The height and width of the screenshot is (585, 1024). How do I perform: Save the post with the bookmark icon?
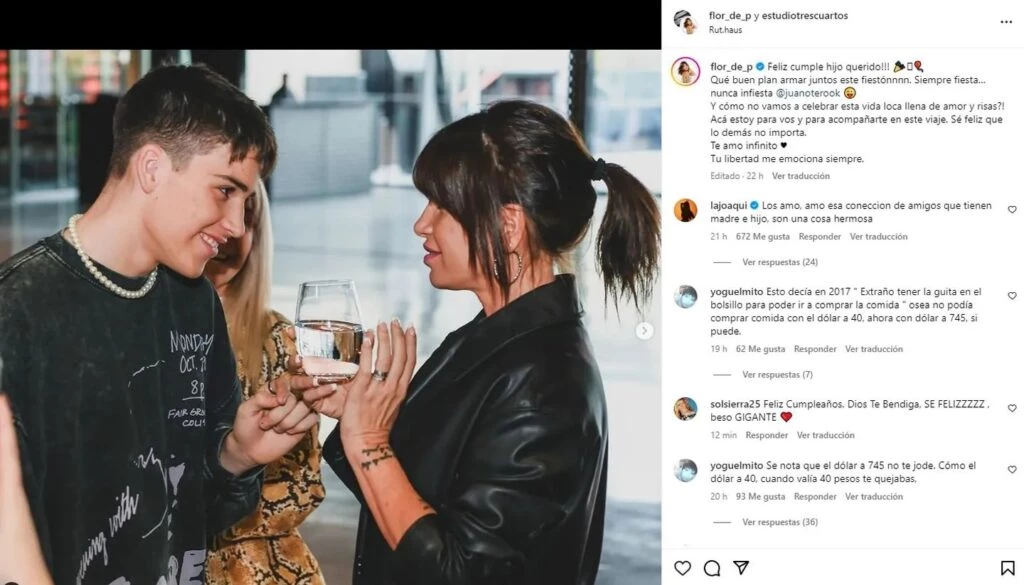1004,568
